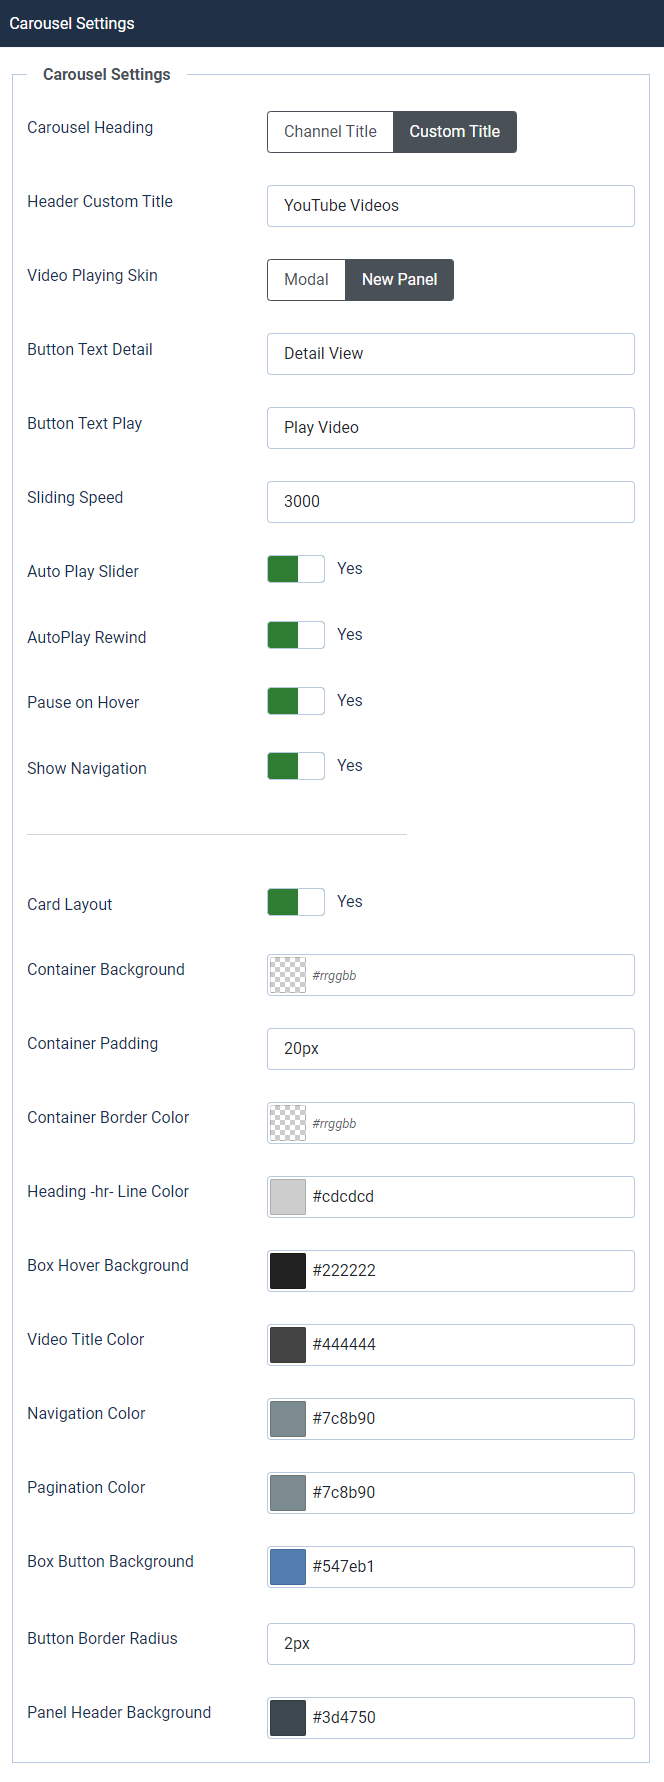Screen dimensions: 664x1782
Task: Click the Container Border Color swatch
Action: tap(288, 1123)
